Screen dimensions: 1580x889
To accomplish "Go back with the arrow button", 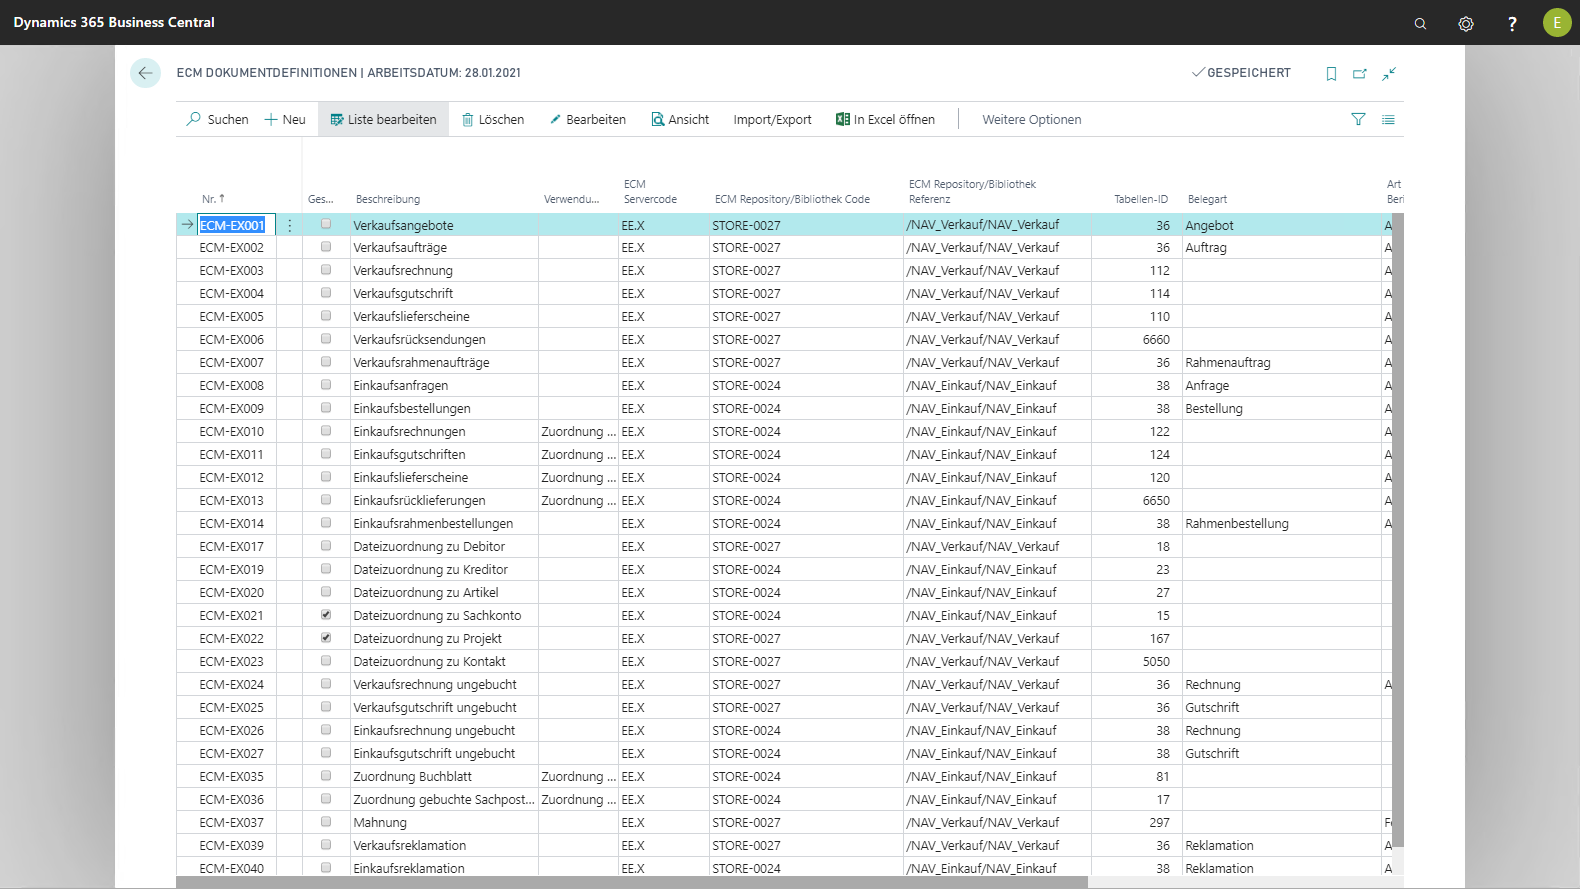I will click(x=145, y=73).
